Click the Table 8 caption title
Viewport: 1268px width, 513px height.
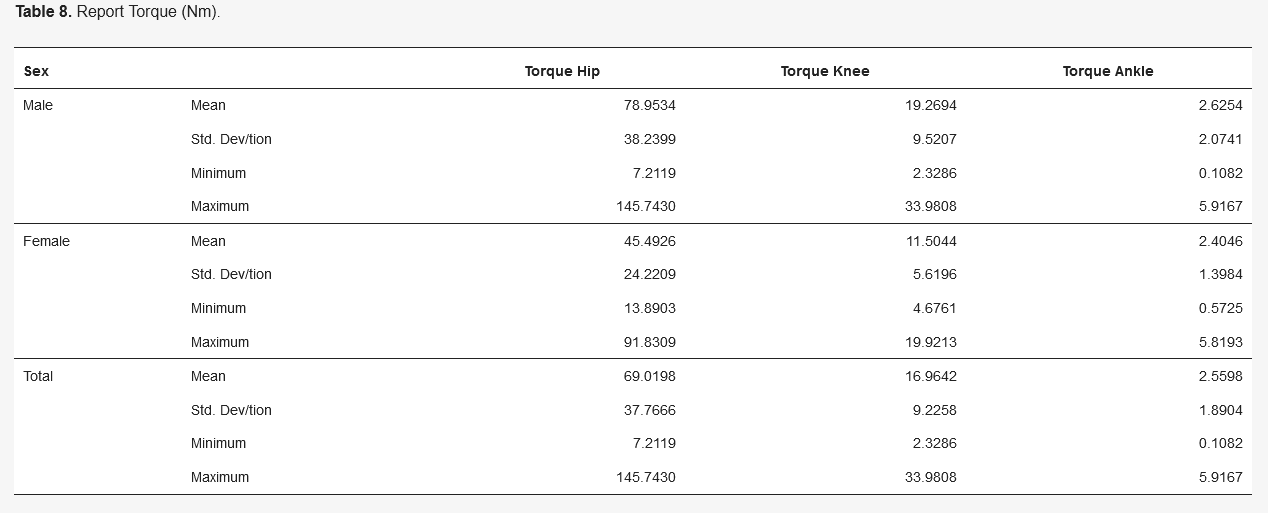[x=118, y=13]
